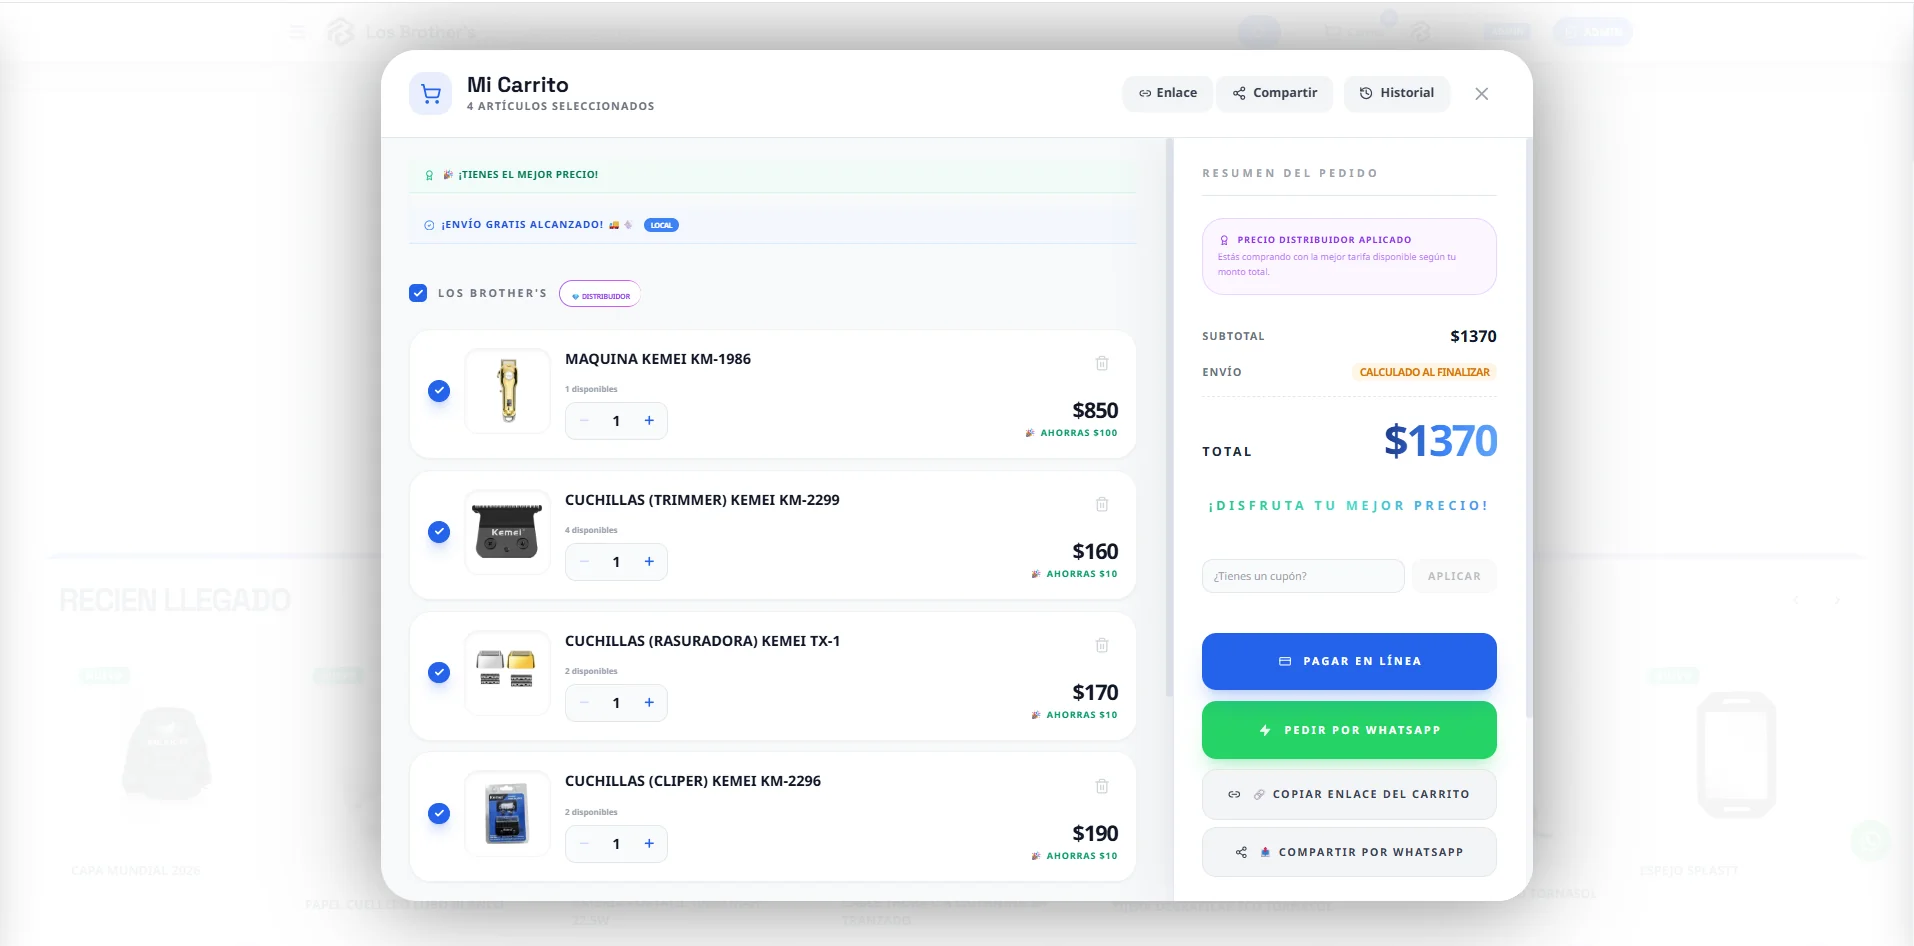Click the ¡Envío gratis alcanzado! banner

tap(772, 225)
